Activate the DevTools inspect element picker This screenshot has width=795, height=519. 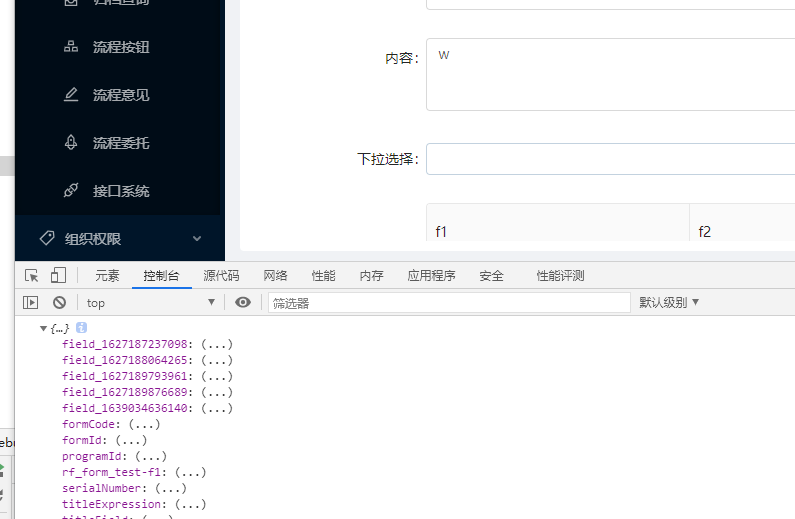(x=31, y=276)
